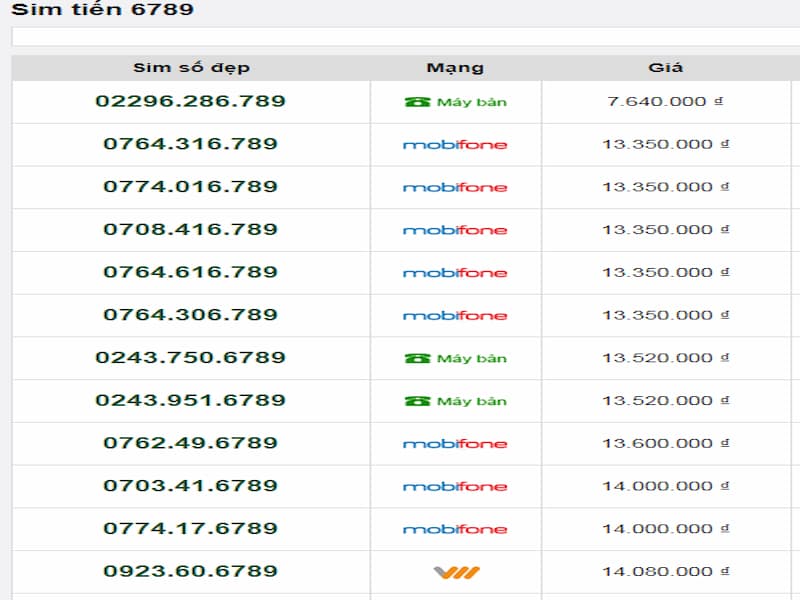Click the empty bar below the heading
Screen dimensions: 800x600
coord(406,37)
